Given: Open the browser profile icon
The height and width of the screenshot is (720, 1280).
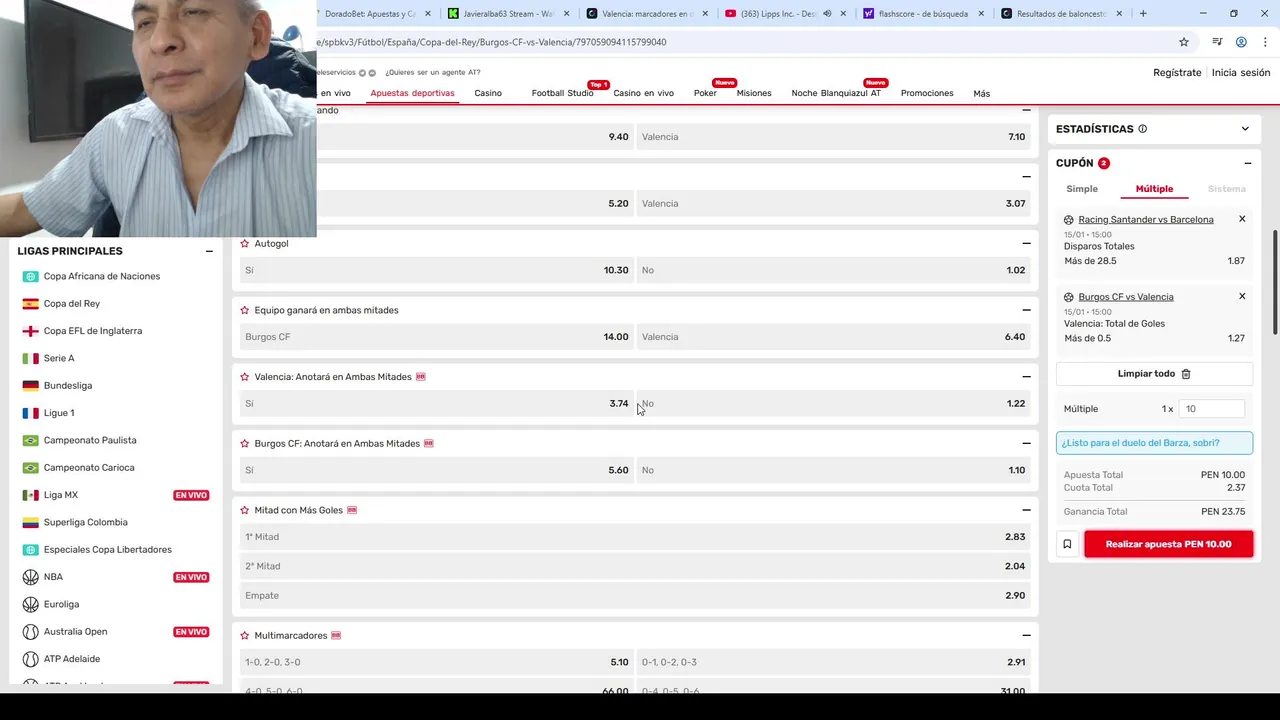Looking at the screenshot, I should click(1241, 42).
